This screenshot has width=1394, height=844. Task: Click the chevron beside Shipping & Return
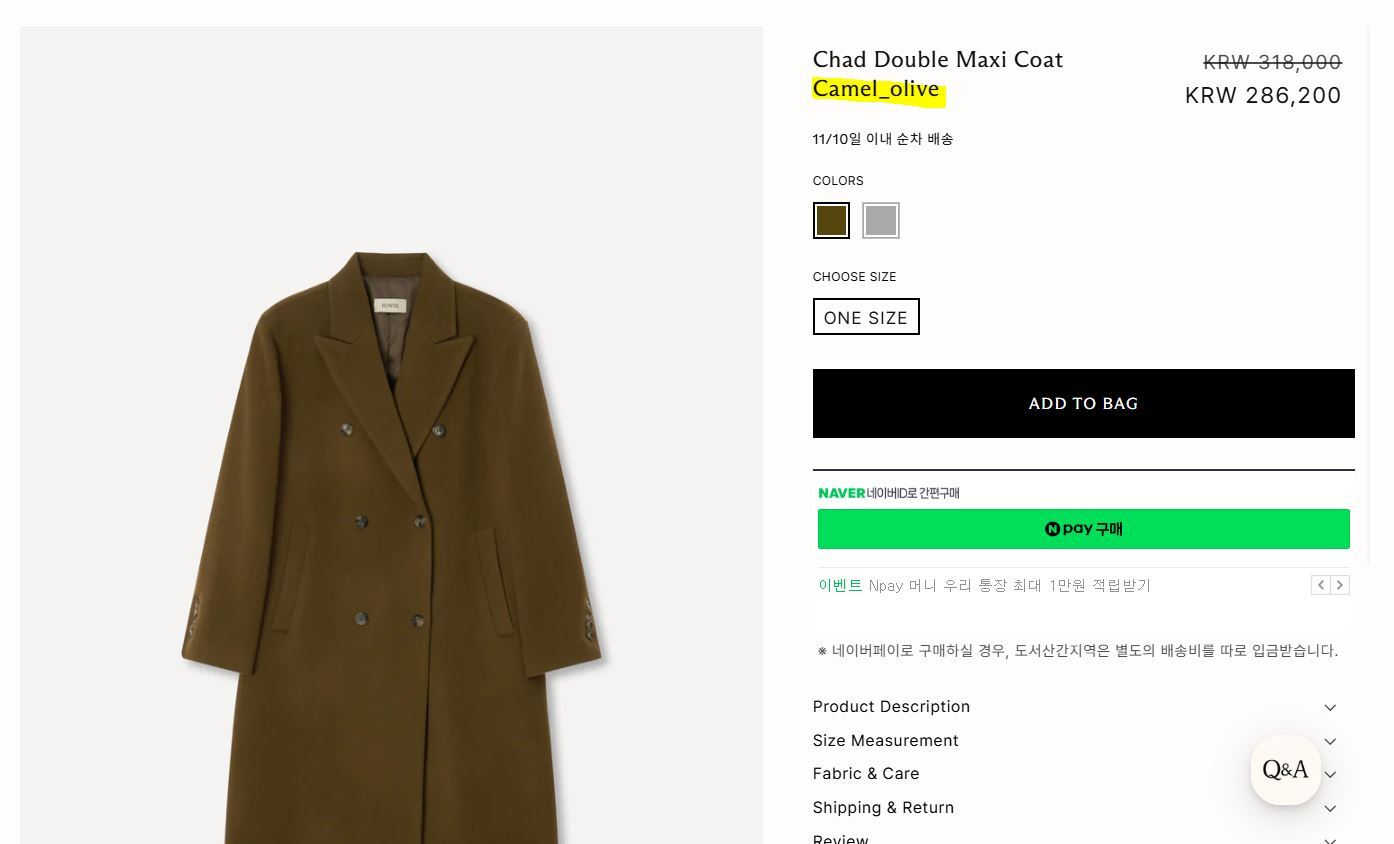(1330, 808)
